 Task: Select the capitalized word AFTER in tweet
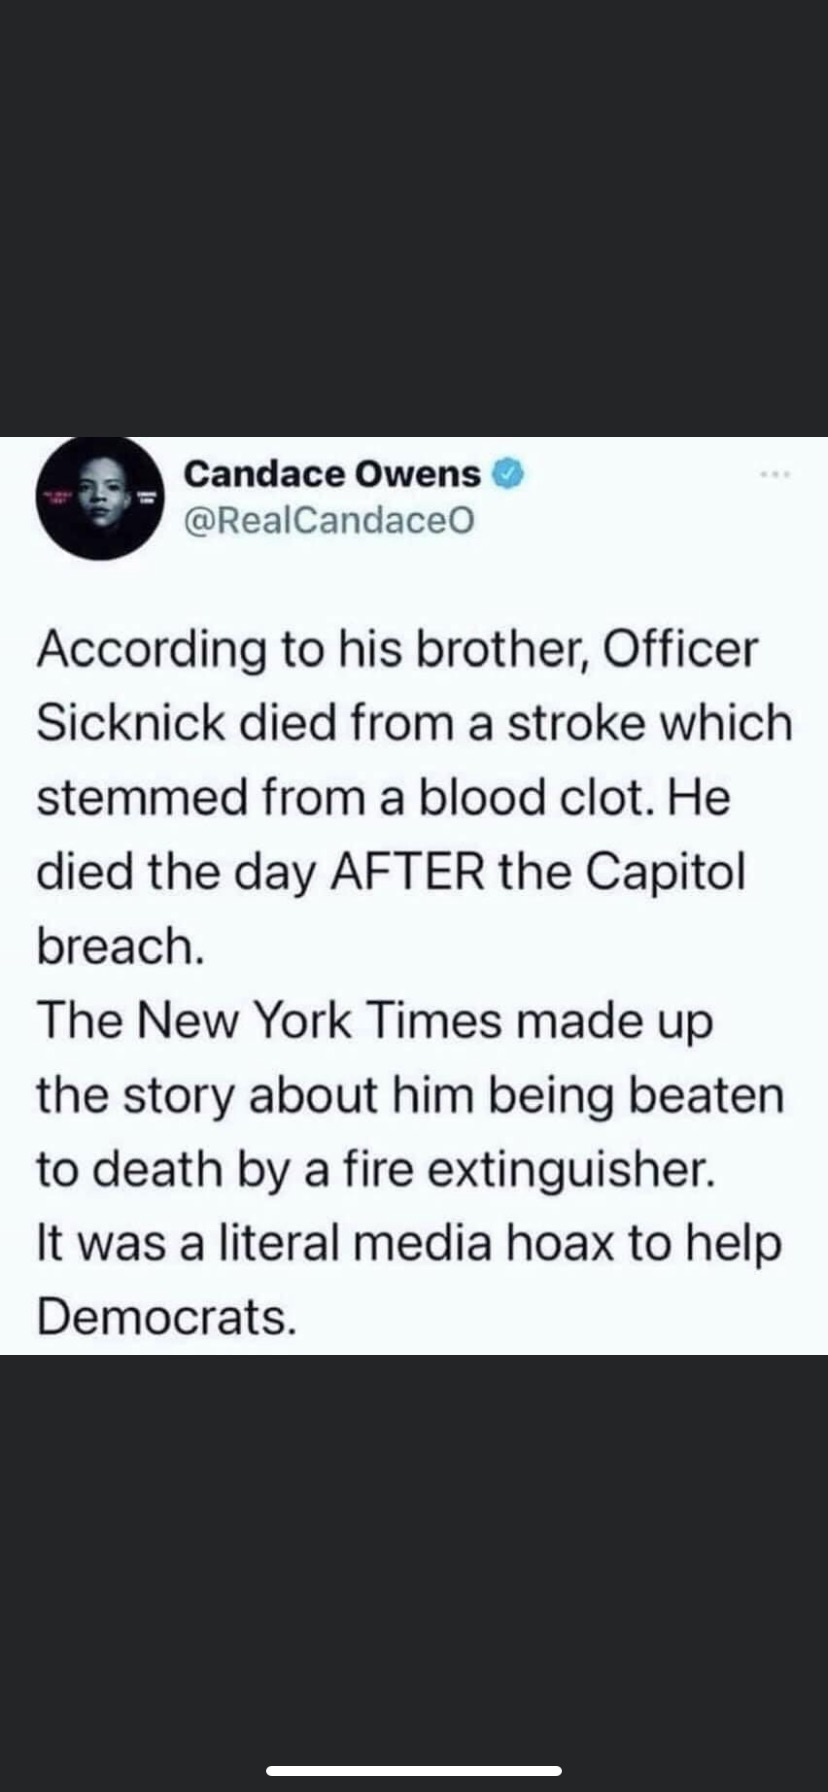point(407,872)
